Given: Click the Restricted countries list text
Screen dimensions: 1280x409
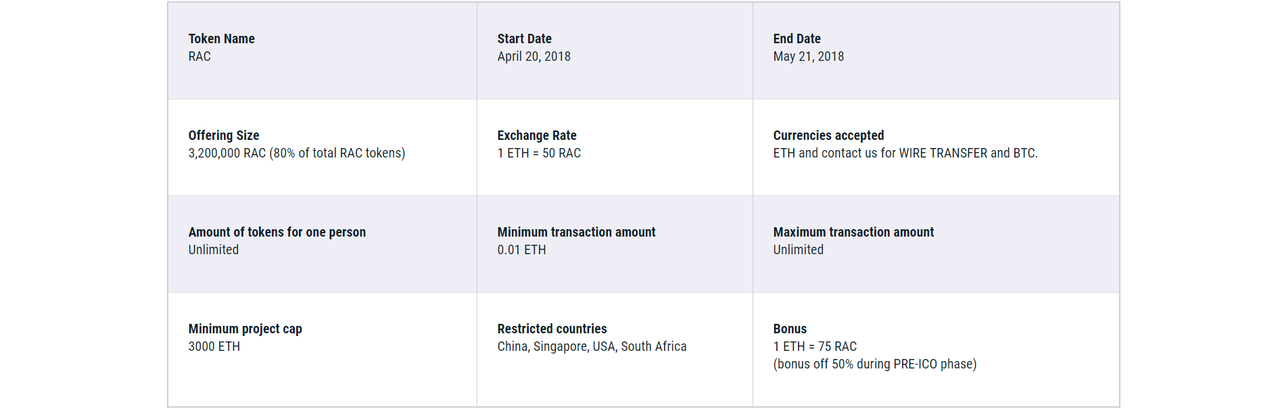Looking at the screenshot, I should coord(592,347).
